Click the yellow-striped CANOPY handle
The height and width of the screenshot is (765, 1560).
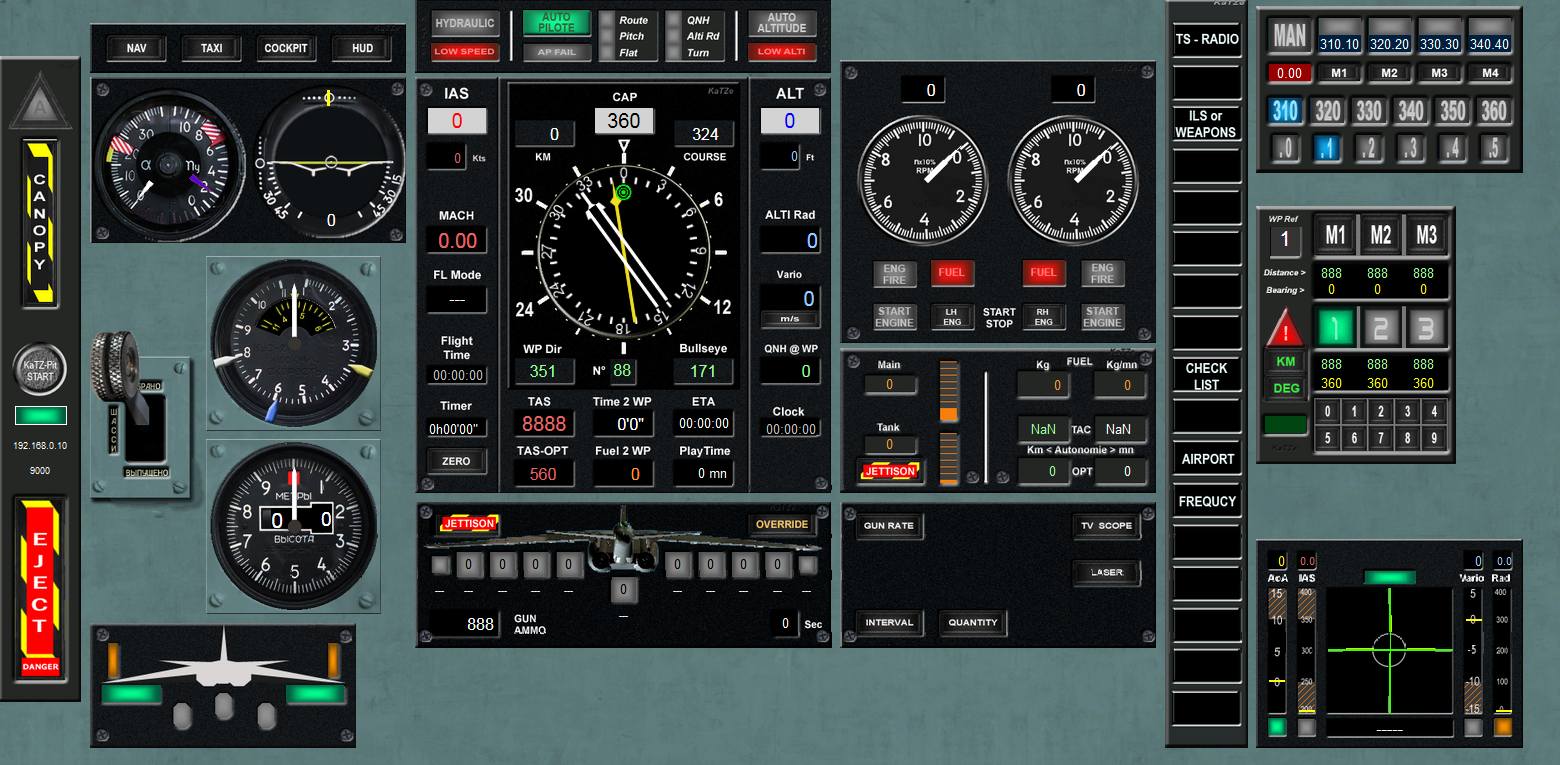click(40, 223)
